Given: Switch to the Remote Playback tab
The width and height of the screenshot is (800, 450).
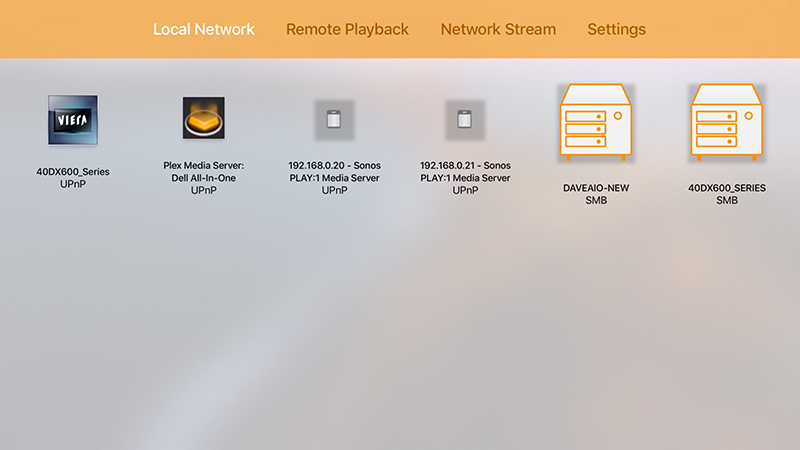Looking at the screenshot, I should (347, 30).
